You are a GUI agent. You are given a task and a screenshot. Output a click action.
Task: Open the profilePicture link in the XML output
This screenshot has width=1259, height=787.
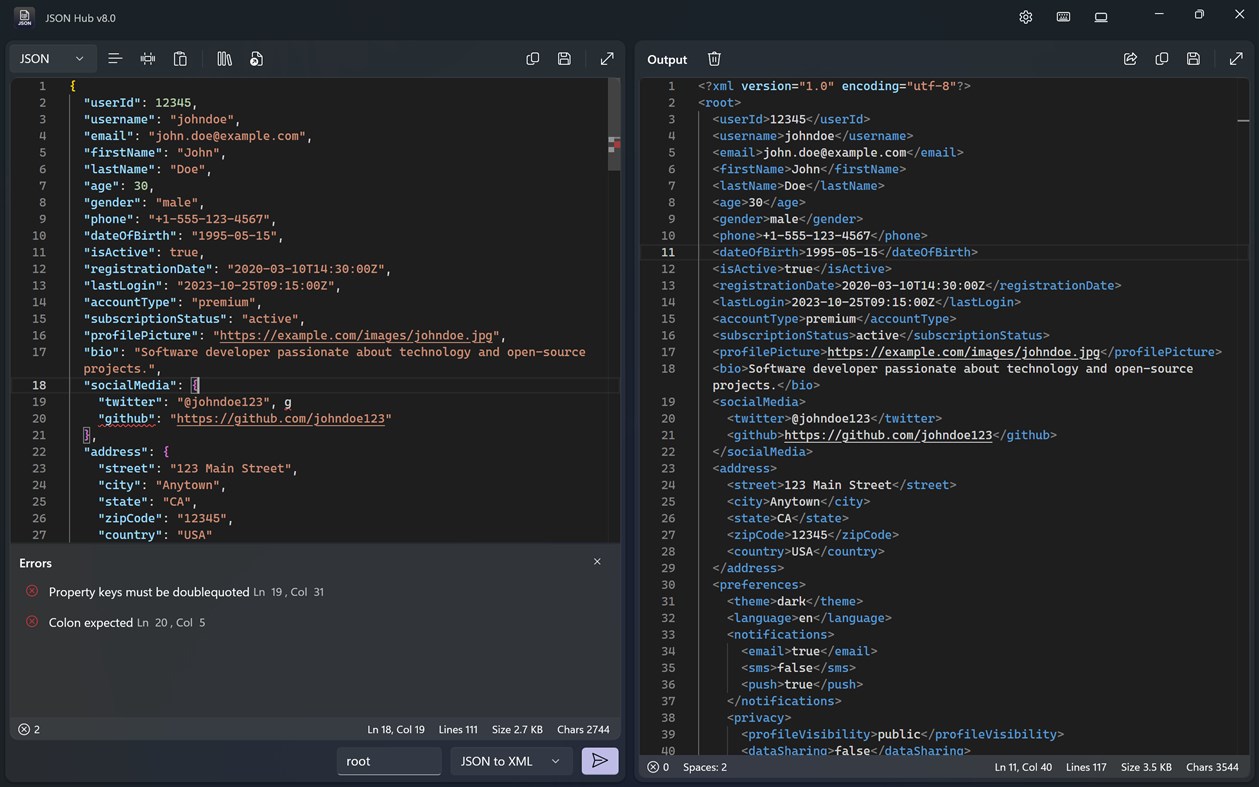click(x=963, y=352)
